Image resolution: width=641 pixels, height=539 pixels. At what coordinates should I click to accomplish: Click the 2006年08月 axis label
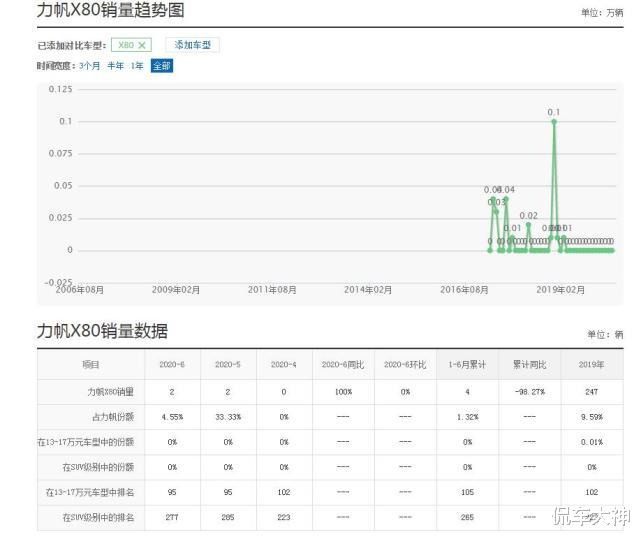click(x=80, y=290)
